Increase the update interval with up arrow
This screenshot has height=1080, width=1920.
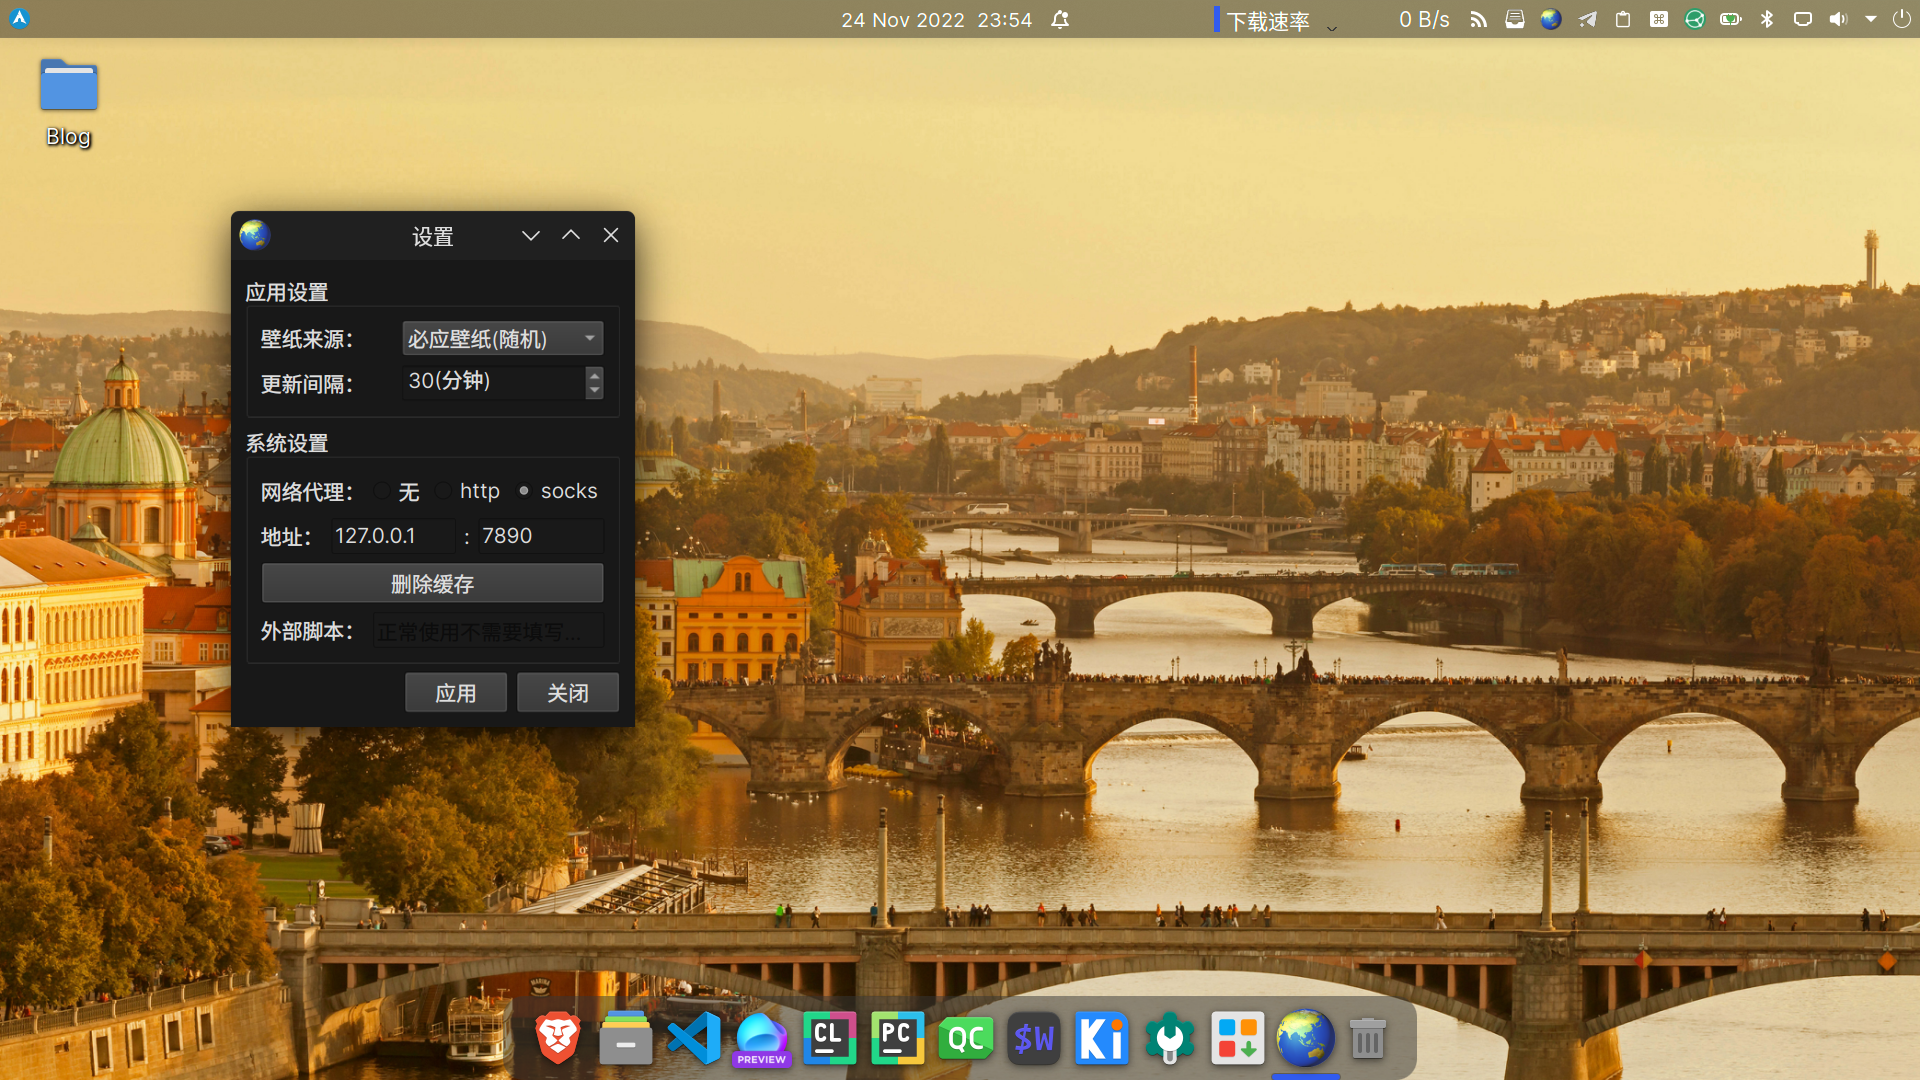(x=595, y=375)
